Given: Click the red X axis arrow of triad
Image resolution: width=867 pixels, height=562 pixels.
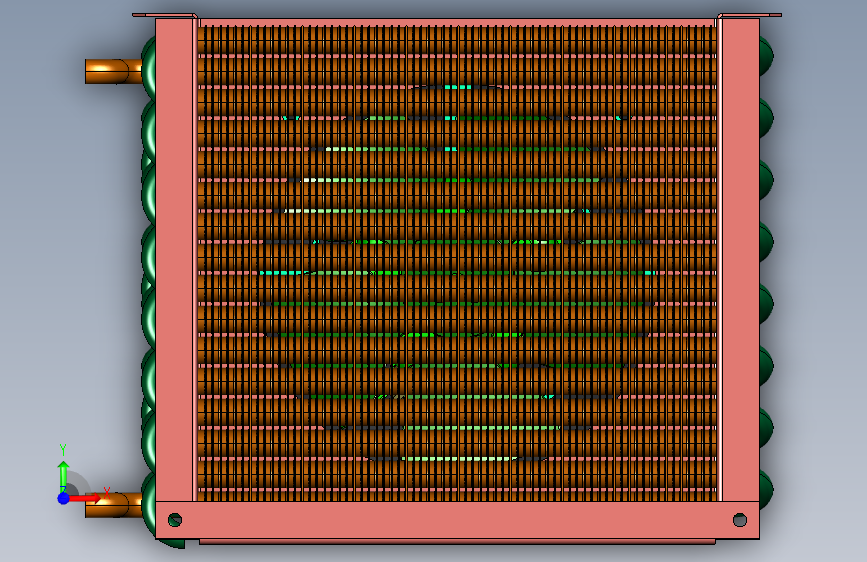Looking at the screenshot, I should pyautogui.click(x=87, y=498).
